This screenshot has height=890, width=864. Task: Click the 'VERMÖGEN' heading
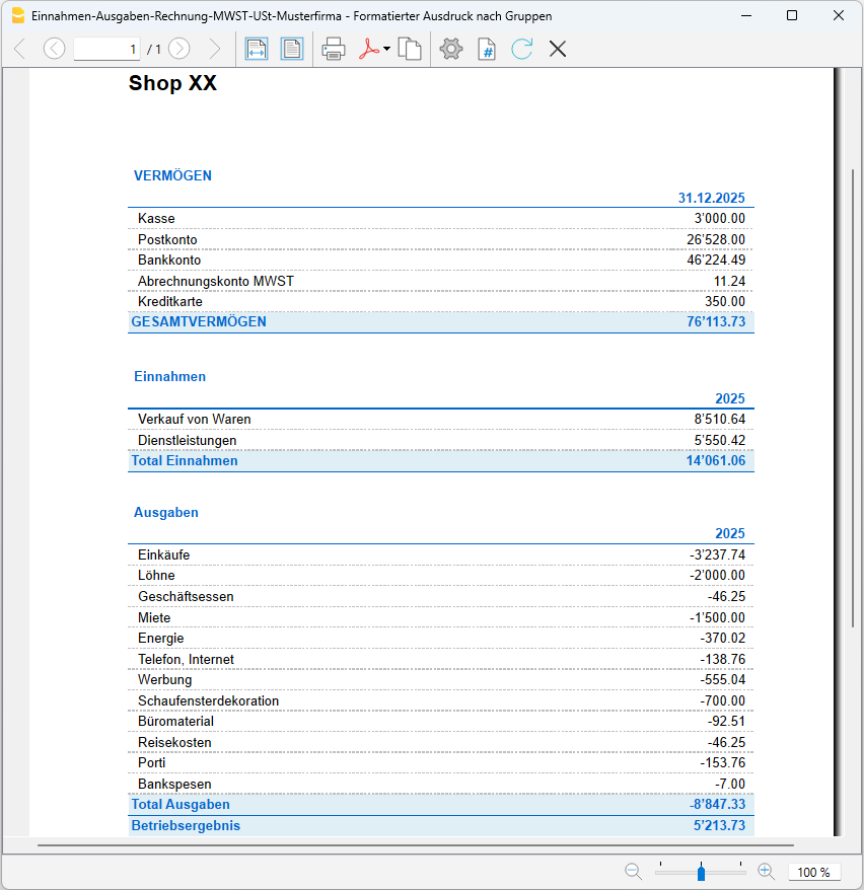(173, 176)
